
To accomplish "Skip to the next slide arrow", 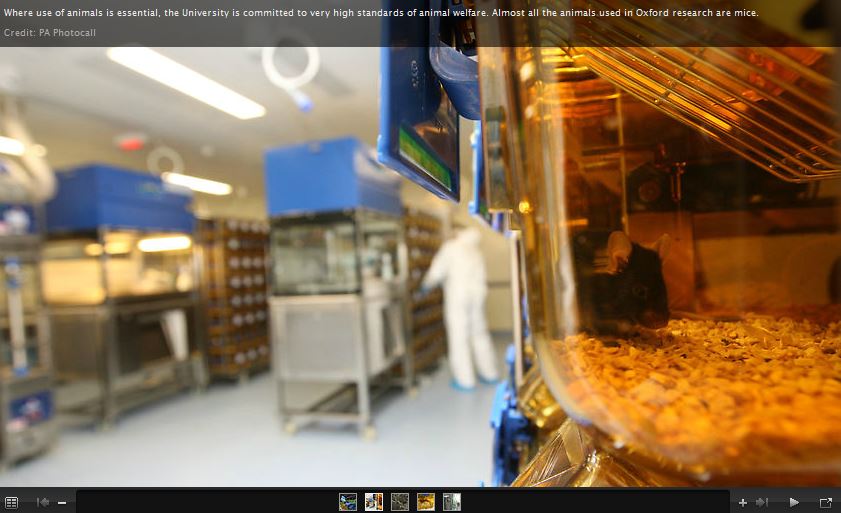I will tap(762, 502).
